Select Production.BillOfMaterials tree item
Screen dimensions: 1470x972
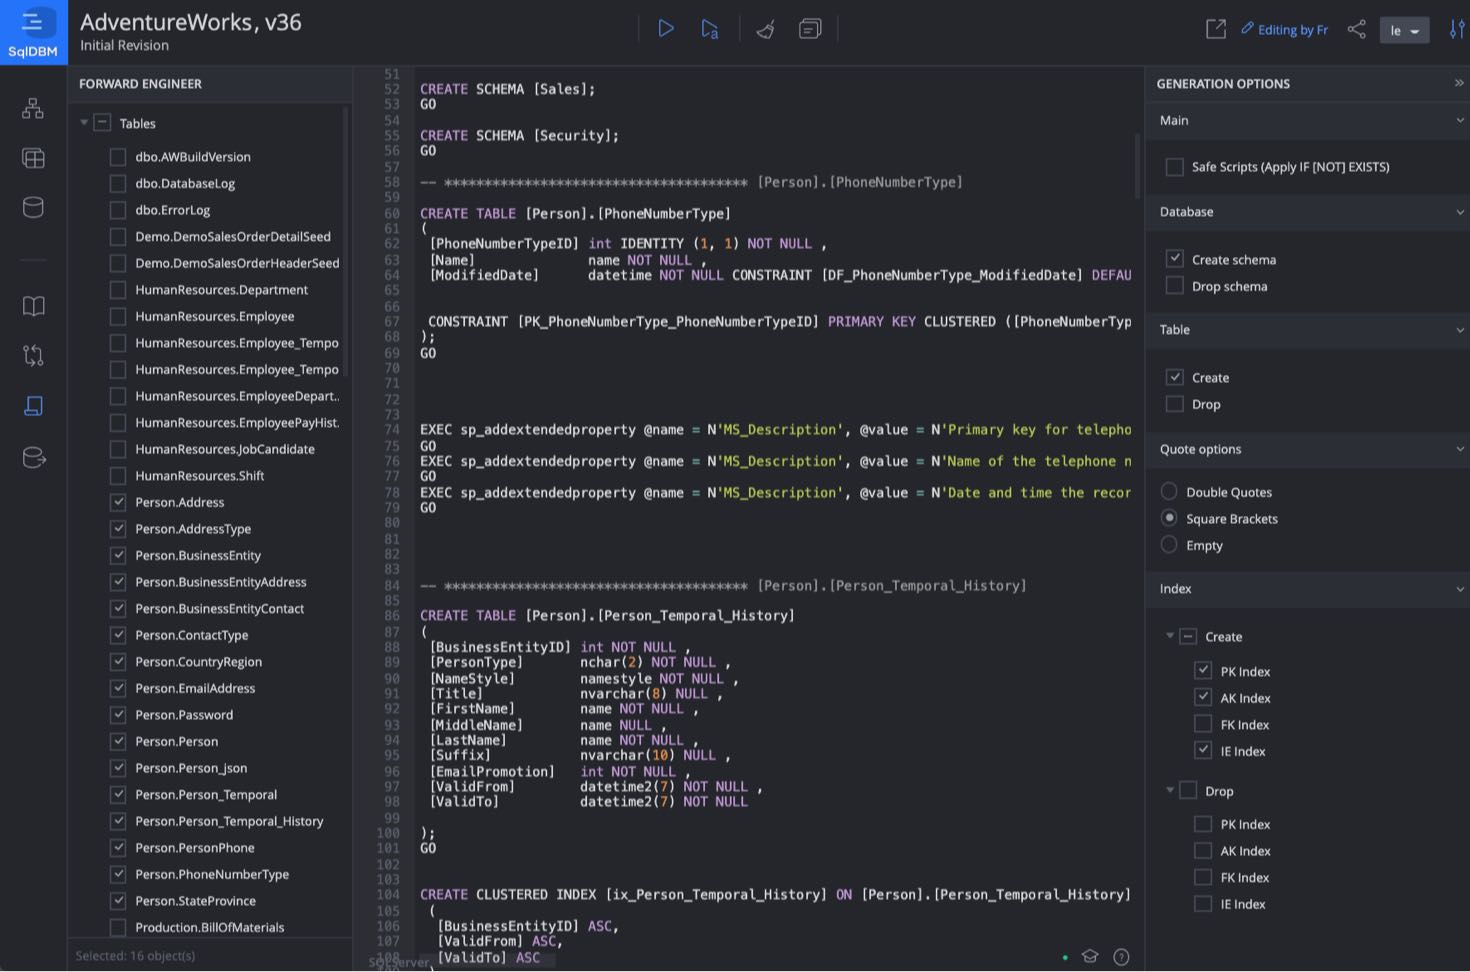[x=210, y=927]
